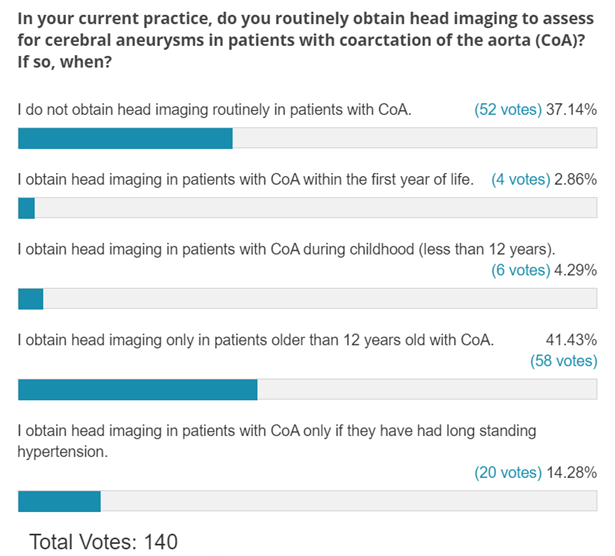
Task: Click the "(58 votes)" link
Action: pos(563,361)
